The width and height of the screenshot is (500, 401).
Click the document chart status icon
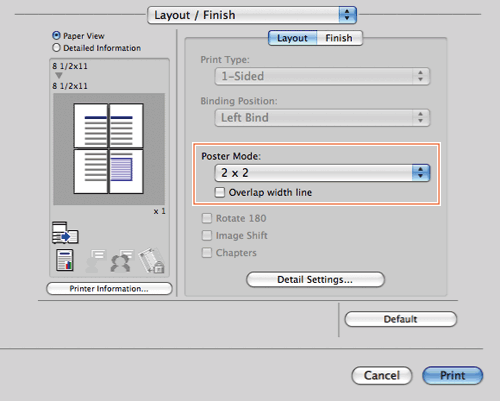pyautogui.click(x=65, y=260)
